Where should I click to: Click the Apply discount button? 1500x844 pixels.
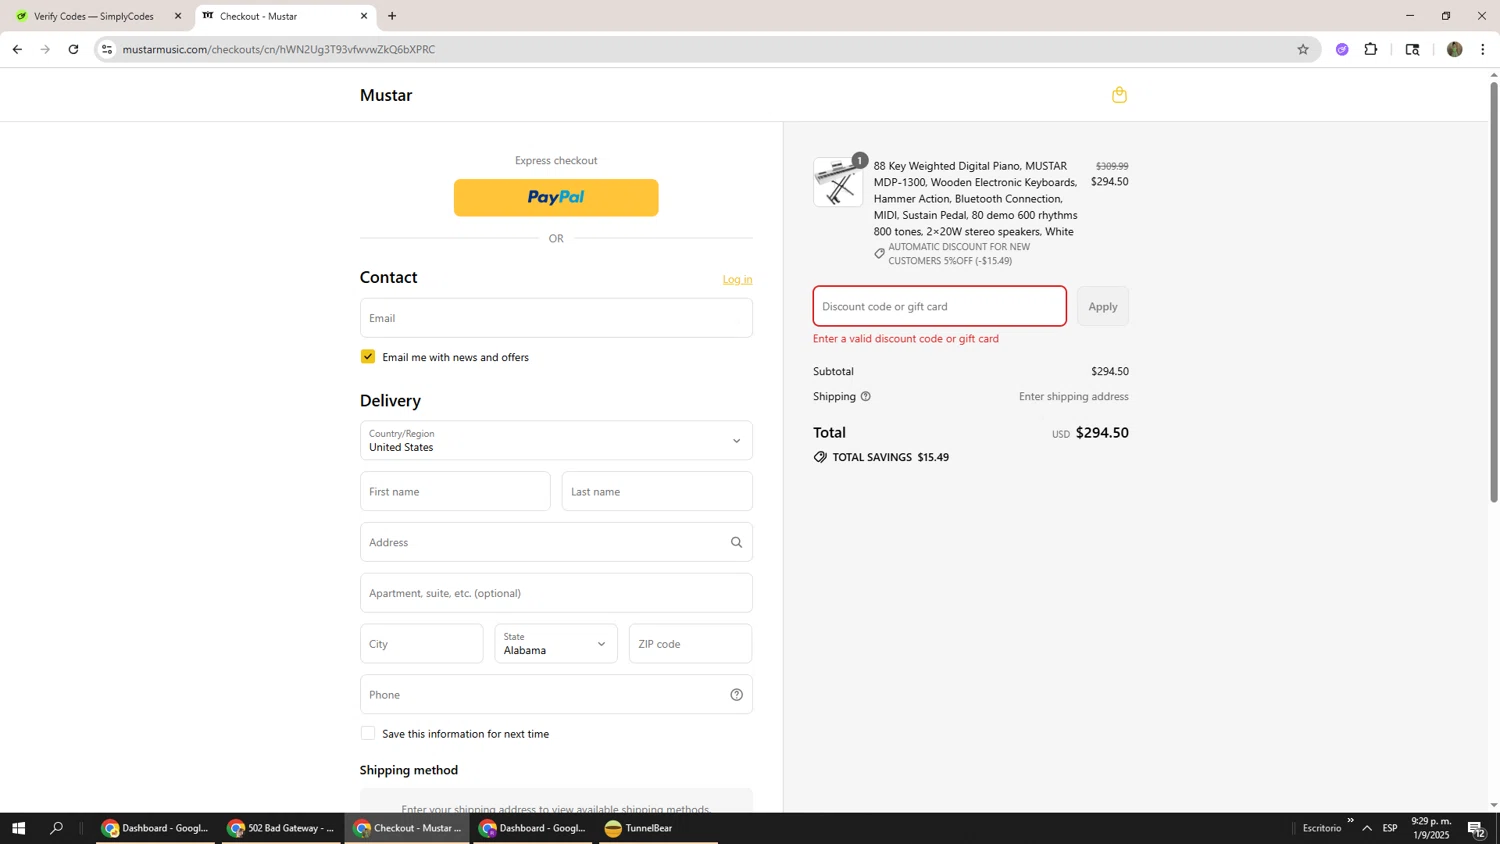(1103, 307)
